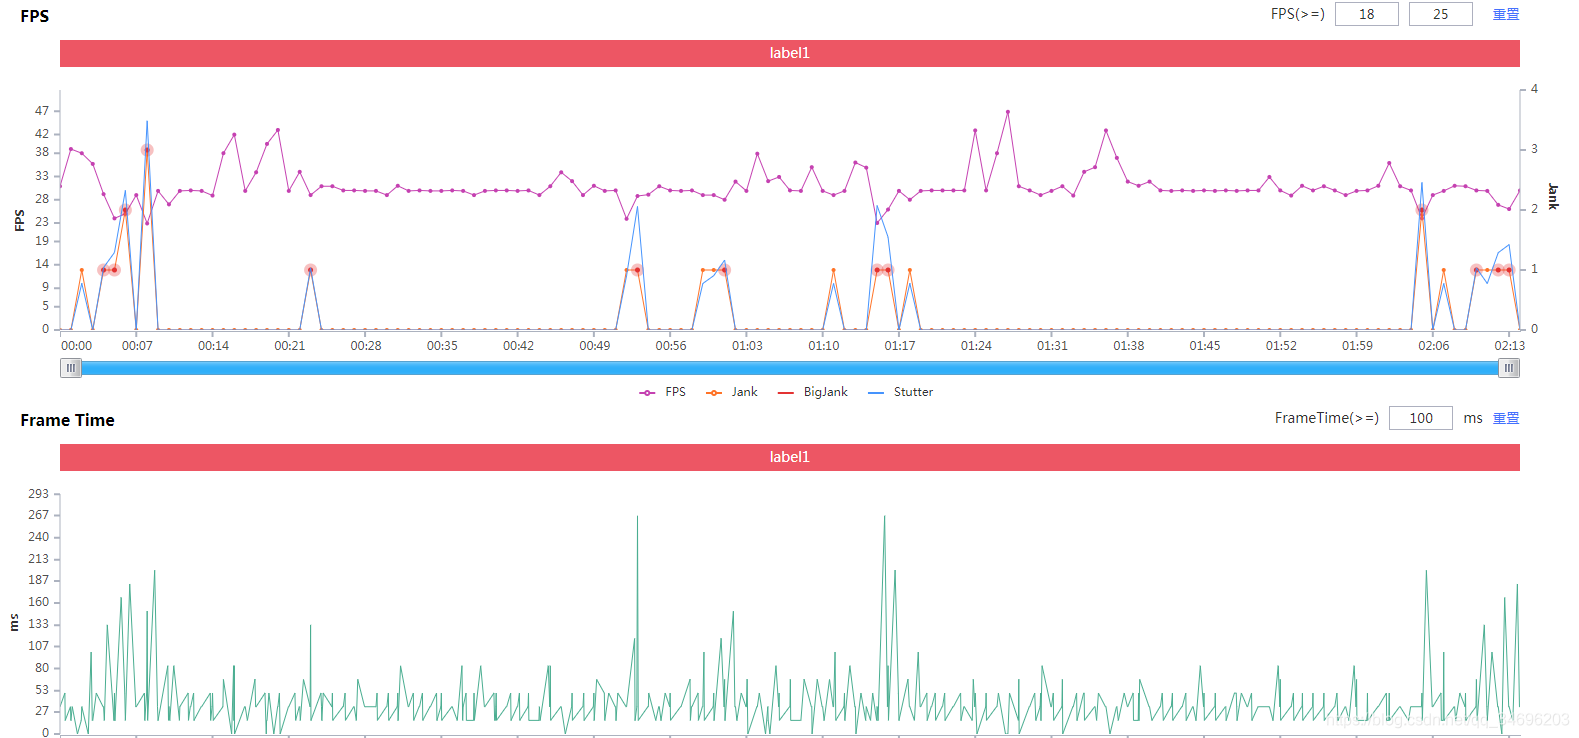Click the 293 value on ms y-axis

(38, 494)
